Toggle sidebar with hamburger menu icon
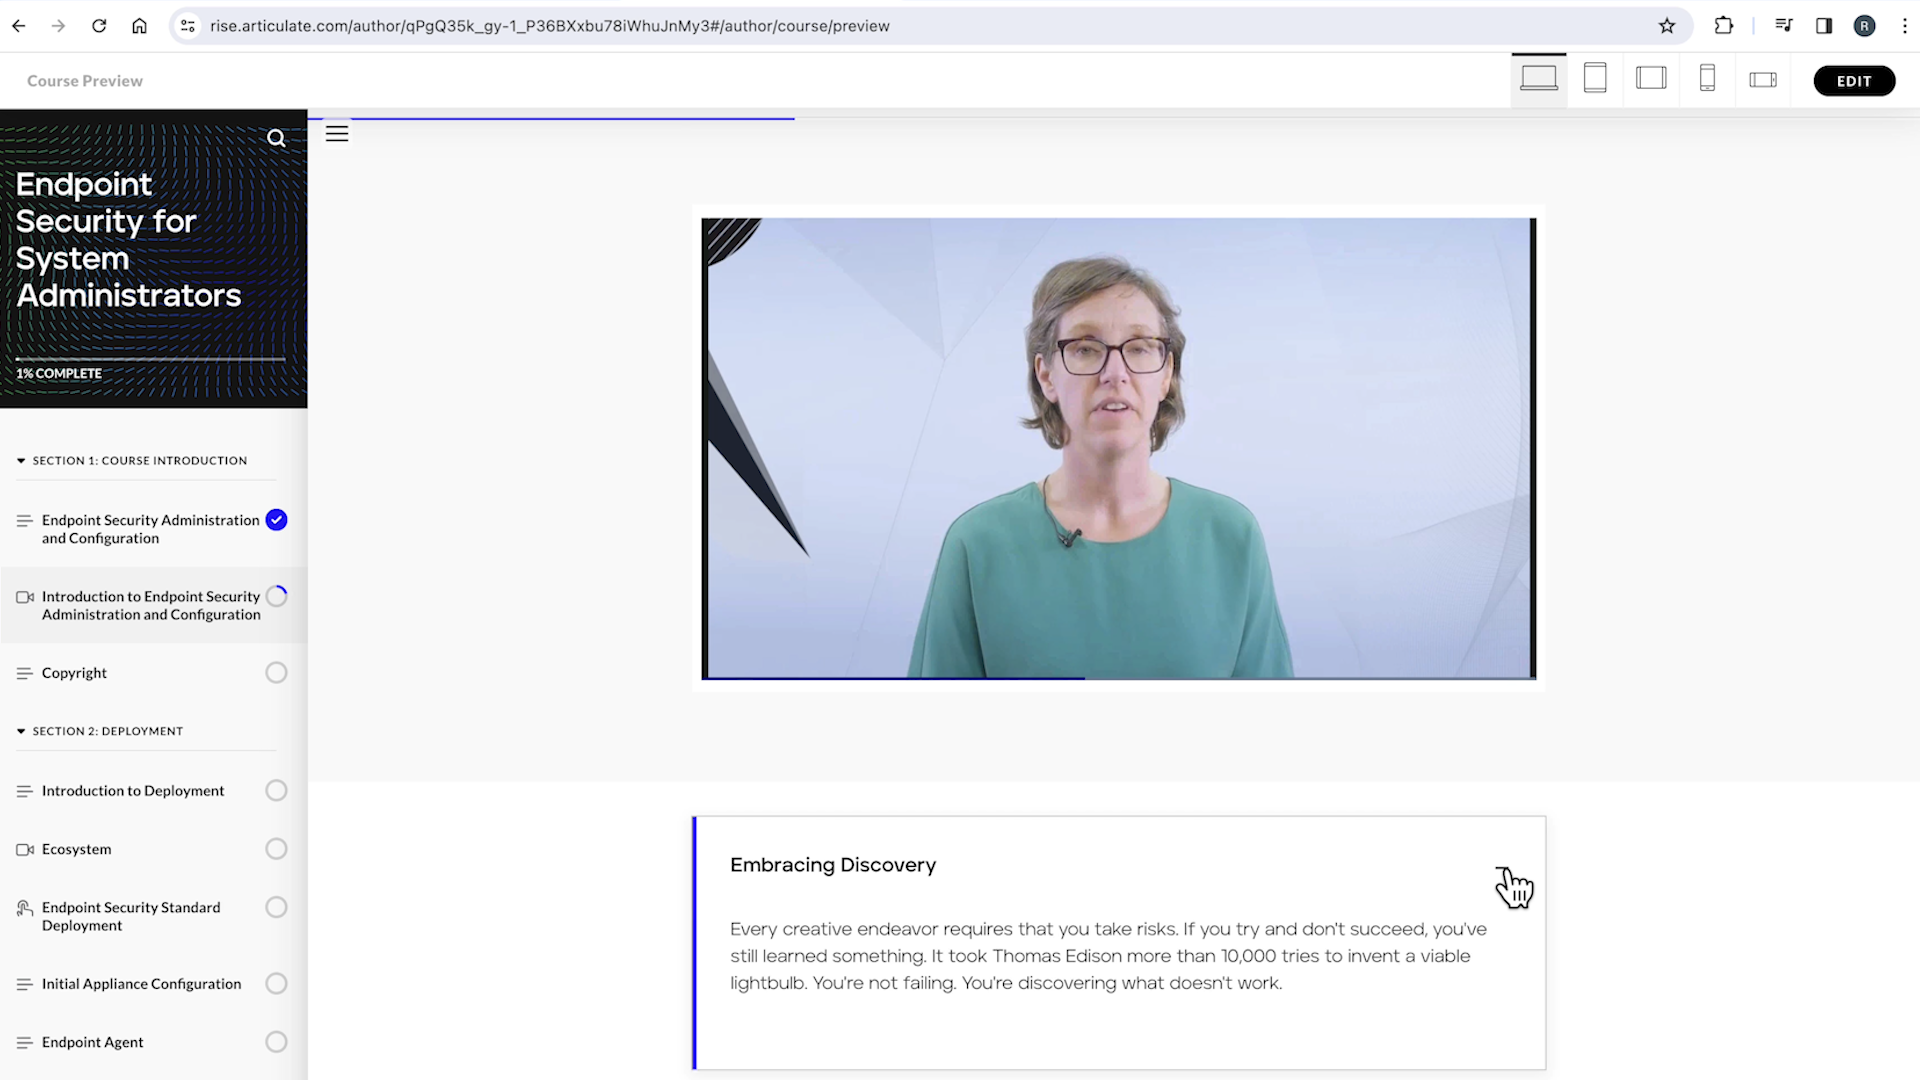 tap(337, 134)
